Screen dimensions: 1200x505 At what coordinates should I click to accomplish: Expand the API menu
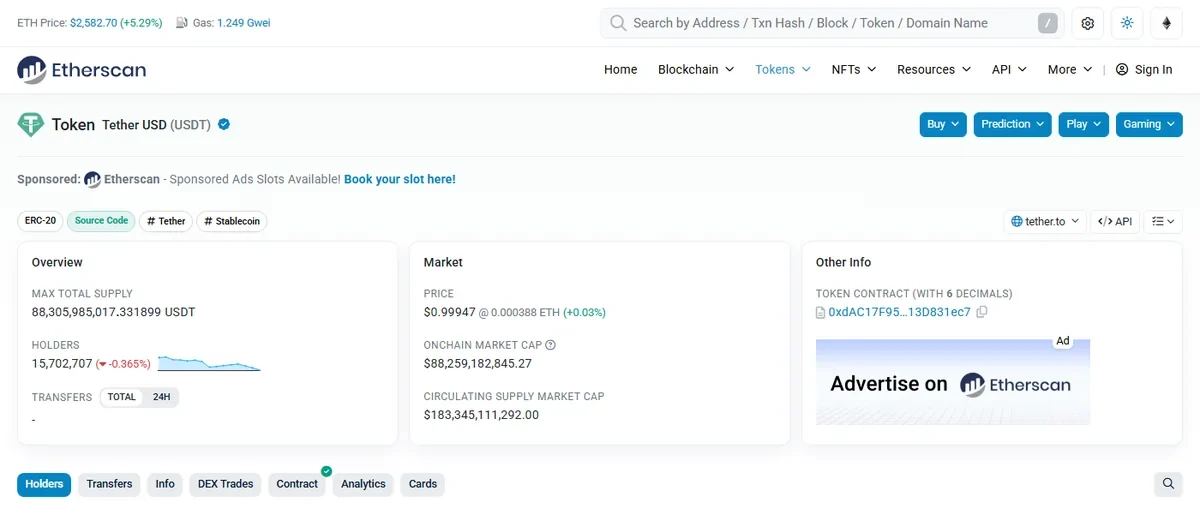pyautogui.click(x=1009, y=69)
